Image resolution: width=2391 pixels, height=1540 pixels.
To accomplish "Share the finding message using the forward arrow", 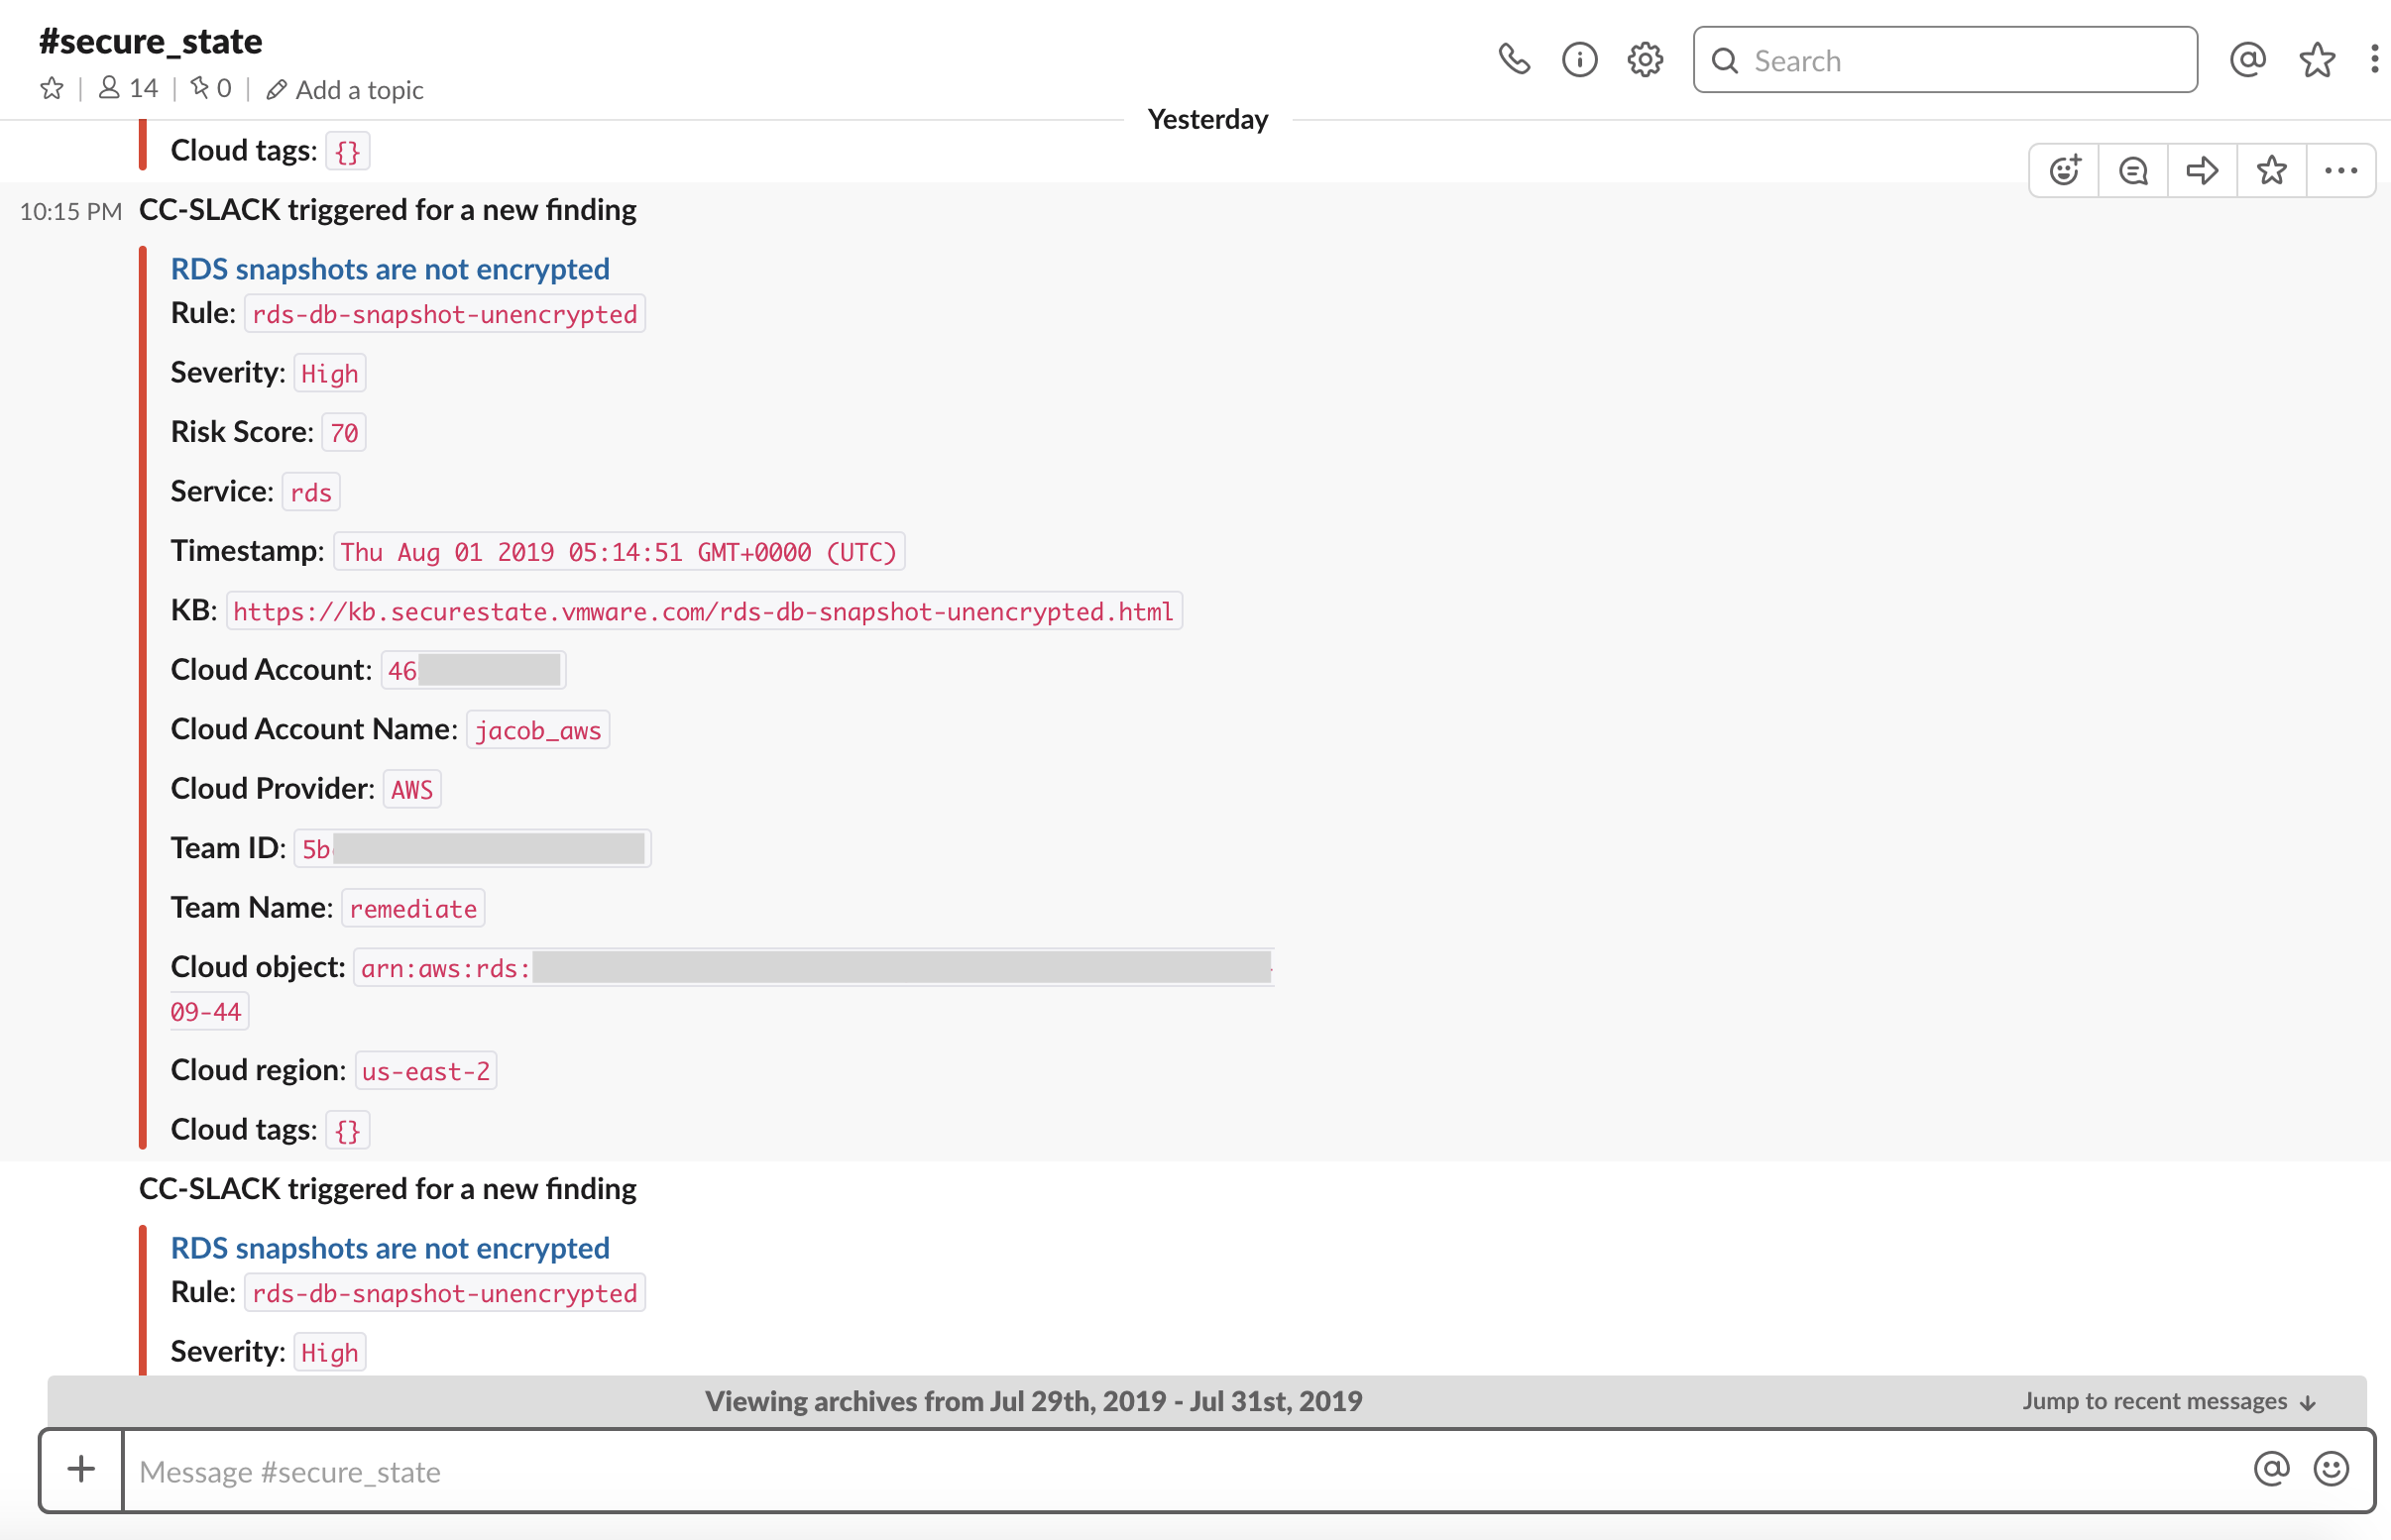I will coord(2202,170).
